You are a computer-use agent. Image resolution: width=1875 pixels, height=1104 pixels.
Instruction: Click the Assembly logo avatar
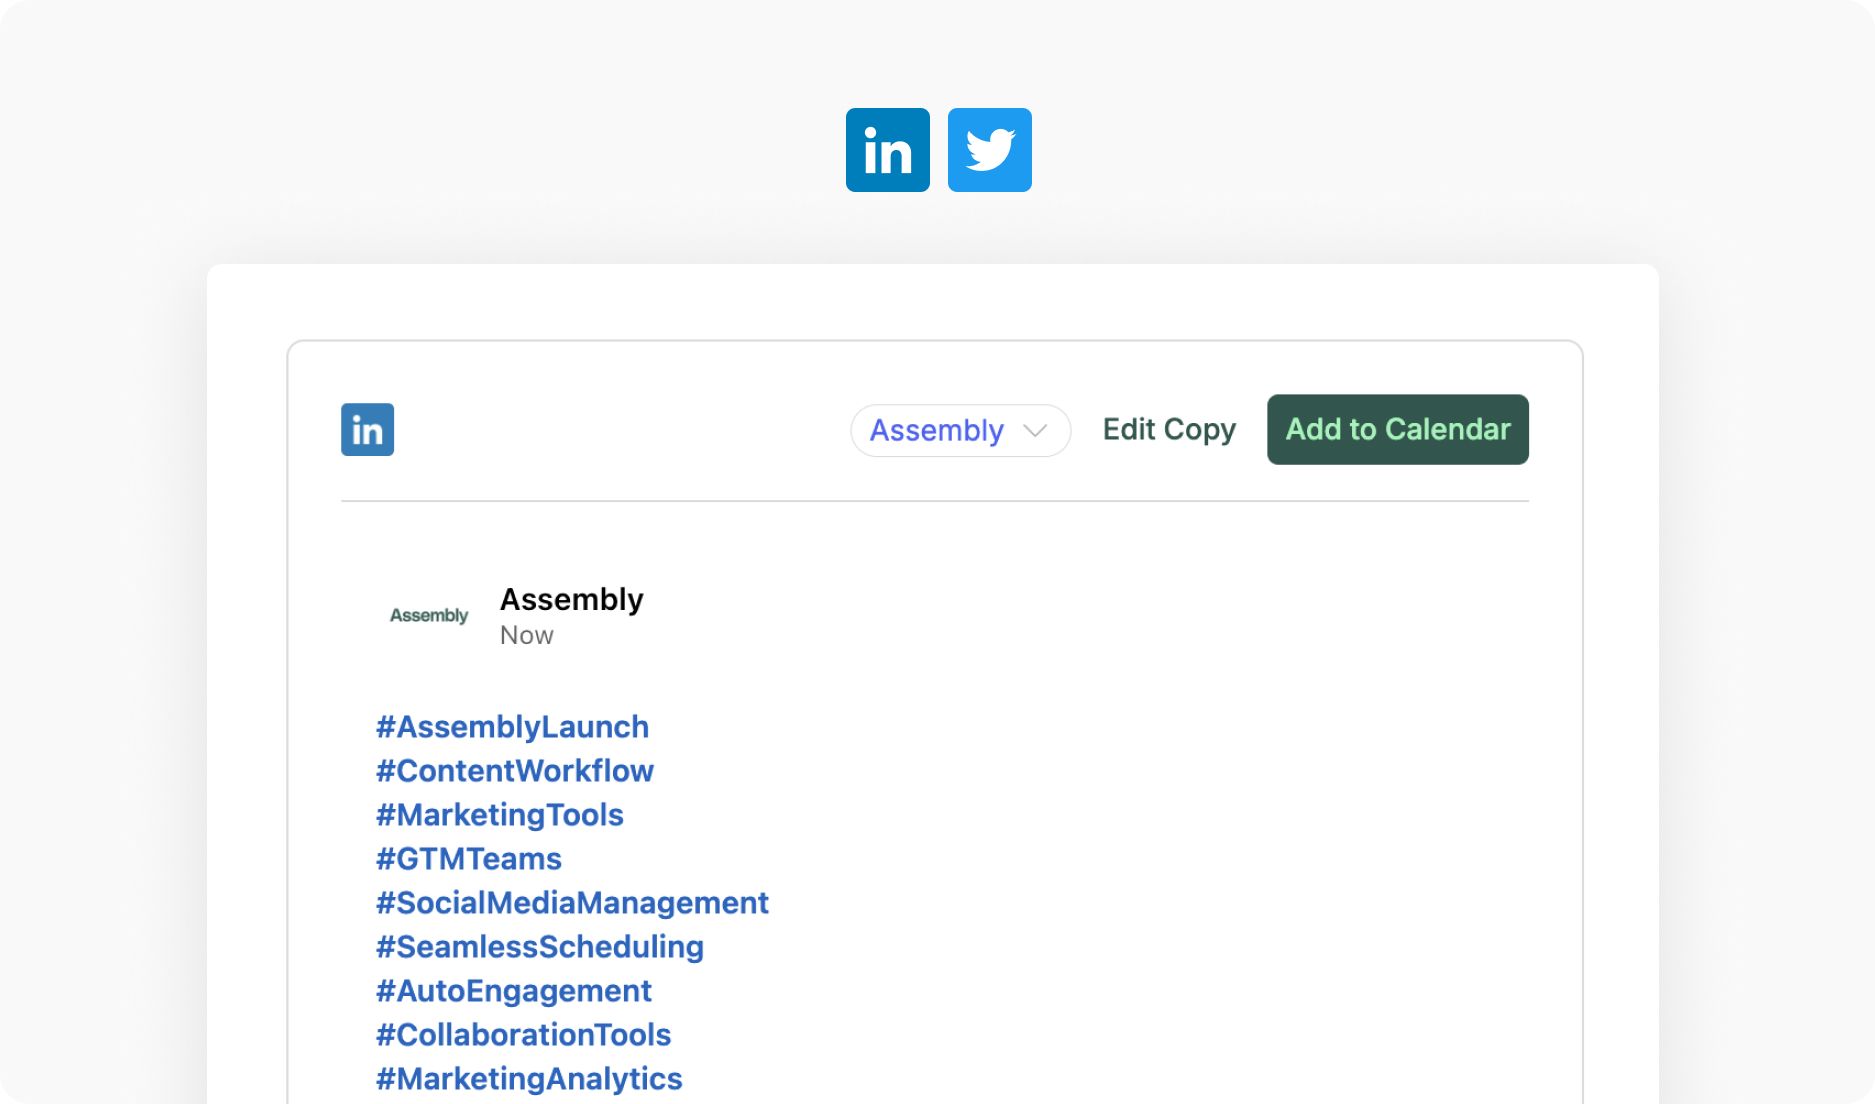(429, 615)
